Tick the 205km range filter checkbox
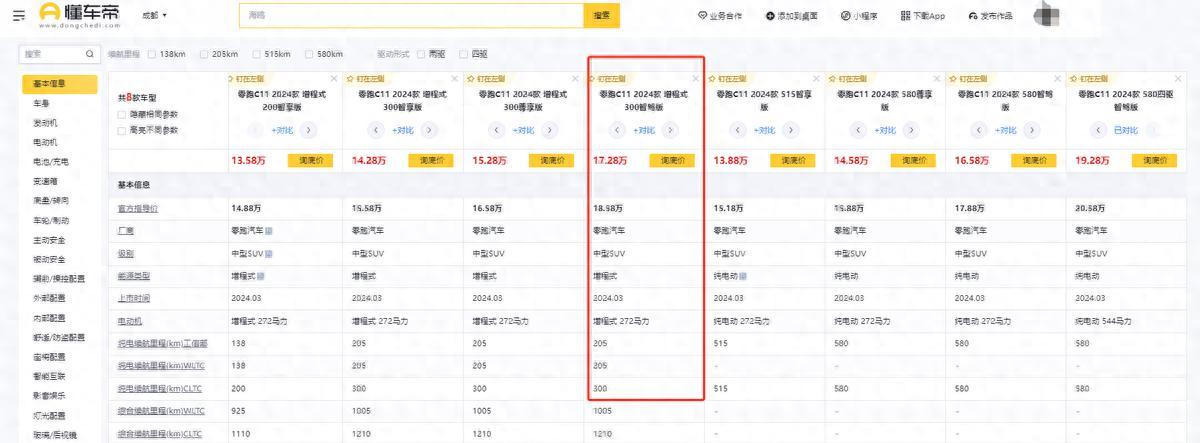The width and height of the screenshot is (1200, 443). (x=205, y=54)
